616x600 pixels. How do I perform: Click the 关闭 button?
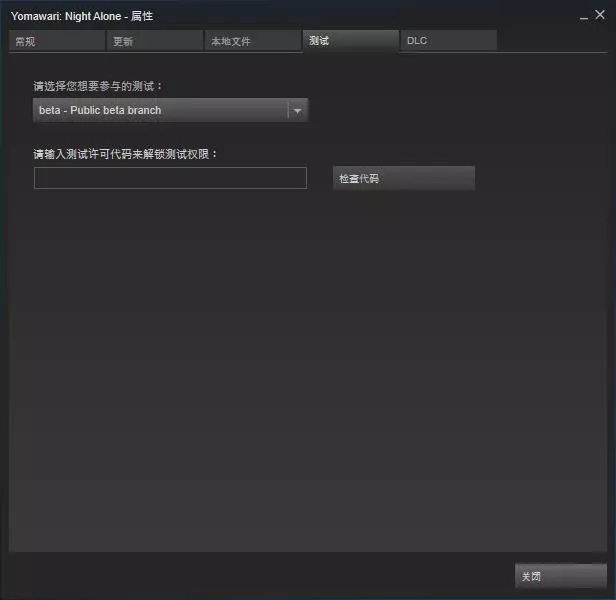point(561,576)
